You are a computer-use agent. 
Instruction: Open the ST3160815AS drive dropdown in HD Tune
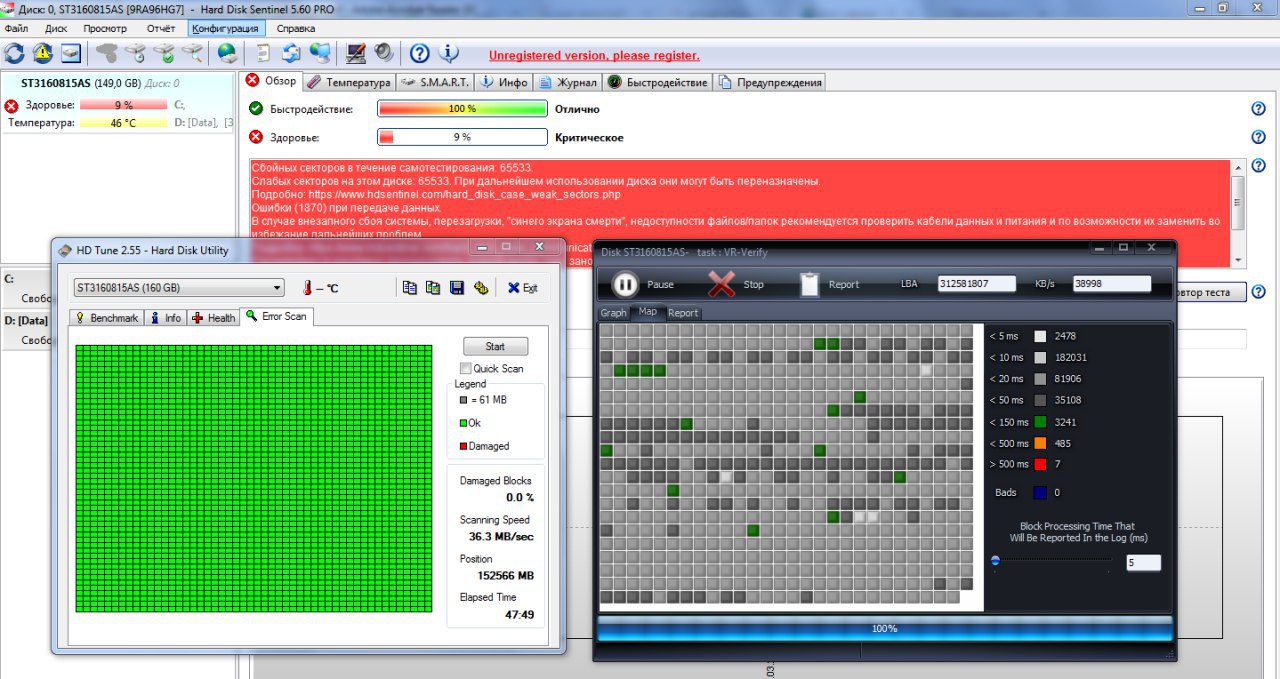coord(179,288)
